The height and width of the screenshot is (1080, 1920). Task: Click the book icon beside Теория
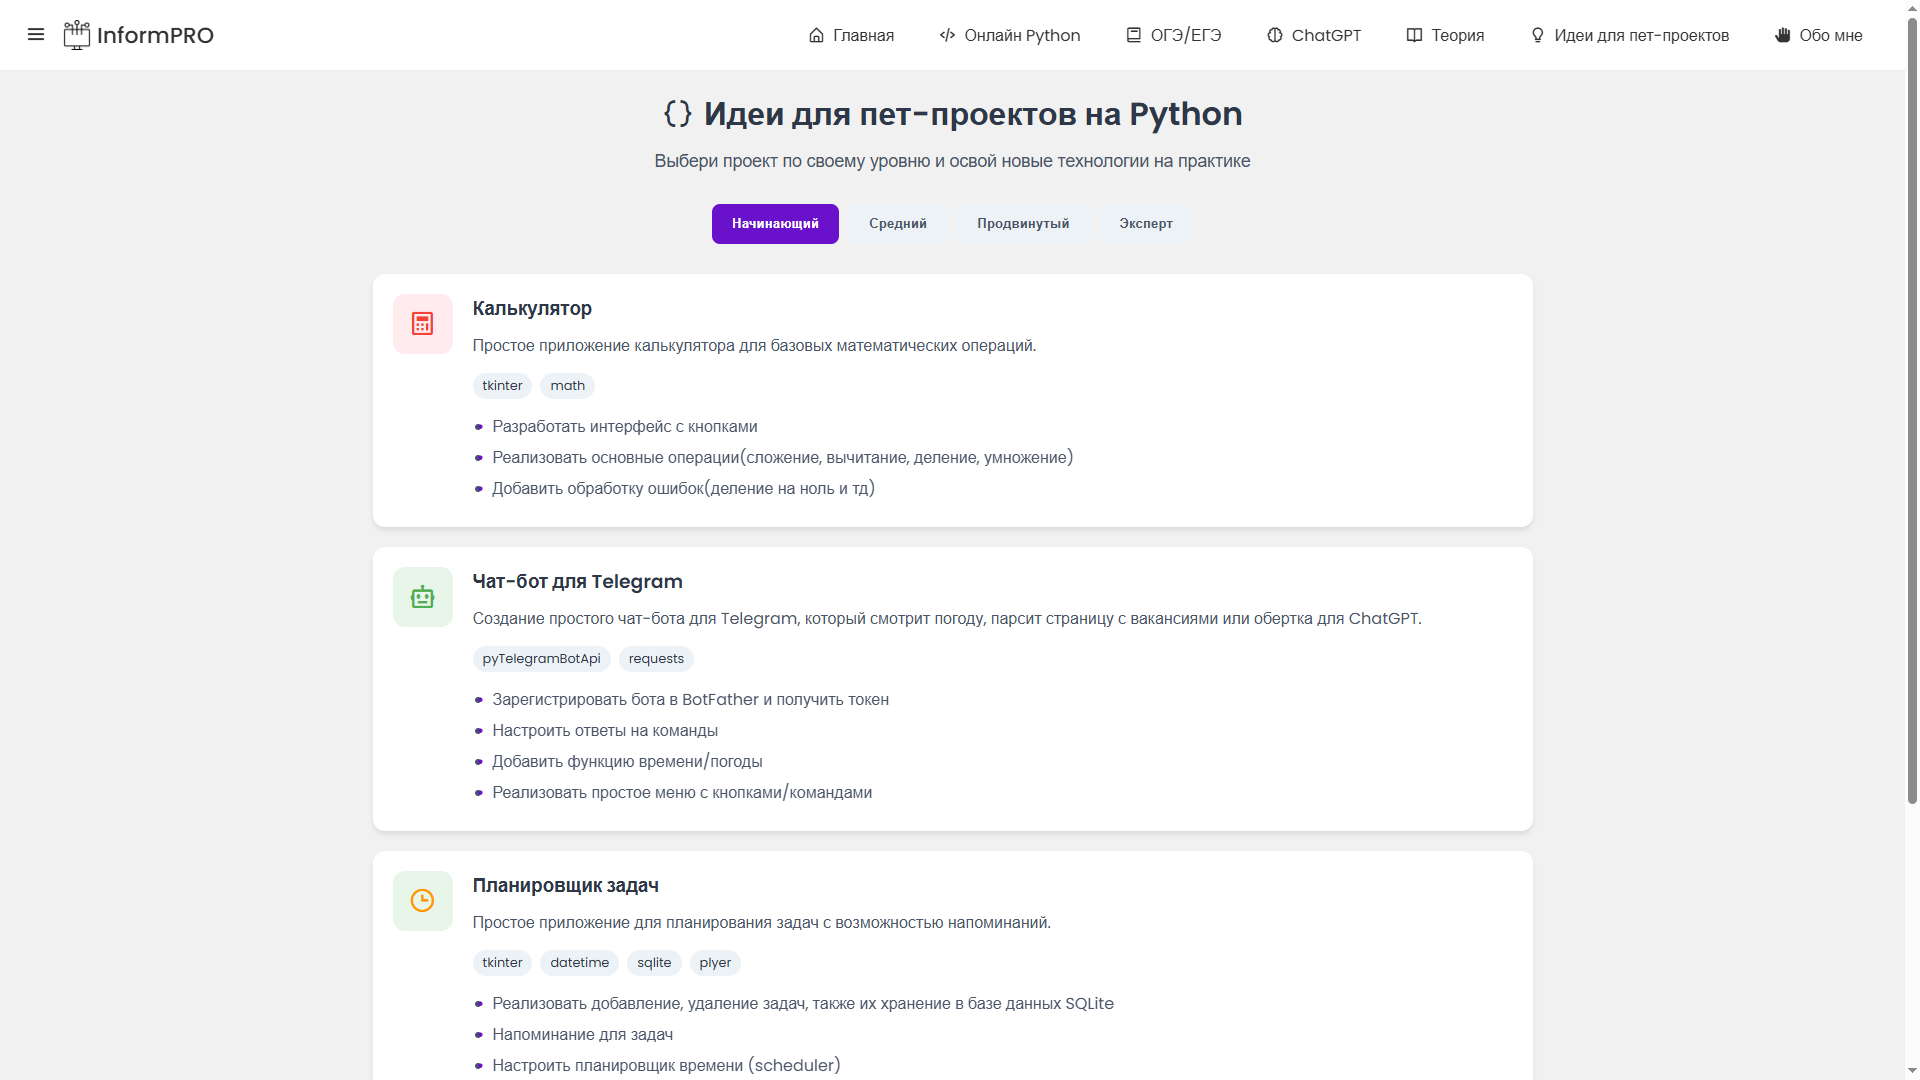pyautogui.click(x=1414, y=35)
